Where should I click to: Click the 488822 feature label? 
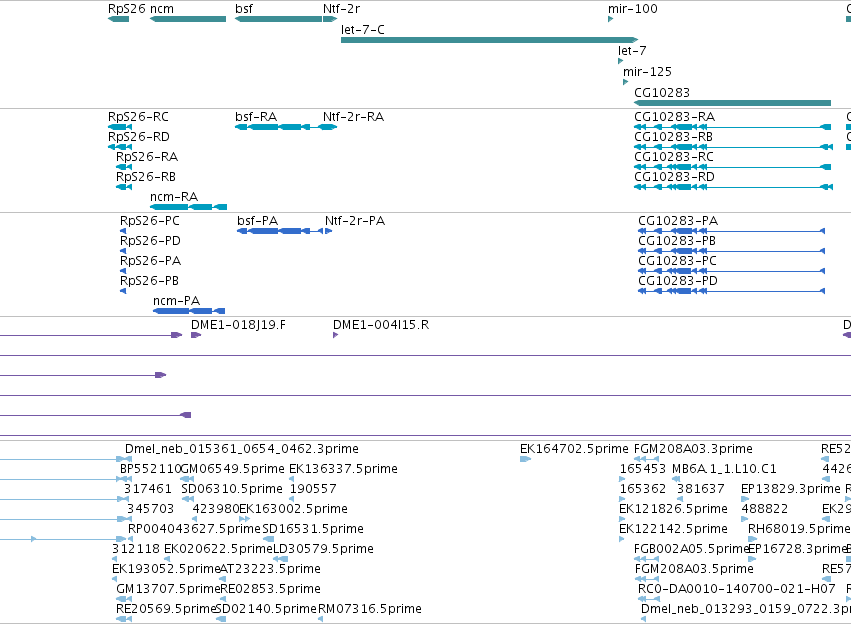click(x=764, y=509)
